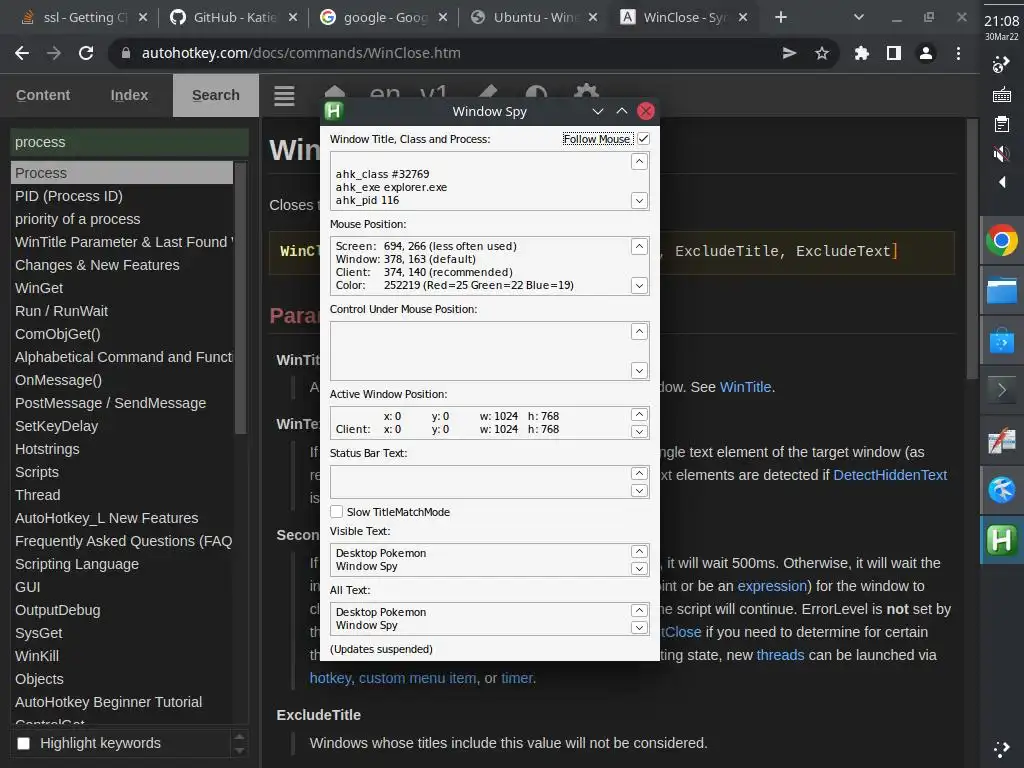Click the keyboard tray icon
The height and width of the screenshot is (768, 1024).
(x=1001, y=95)
